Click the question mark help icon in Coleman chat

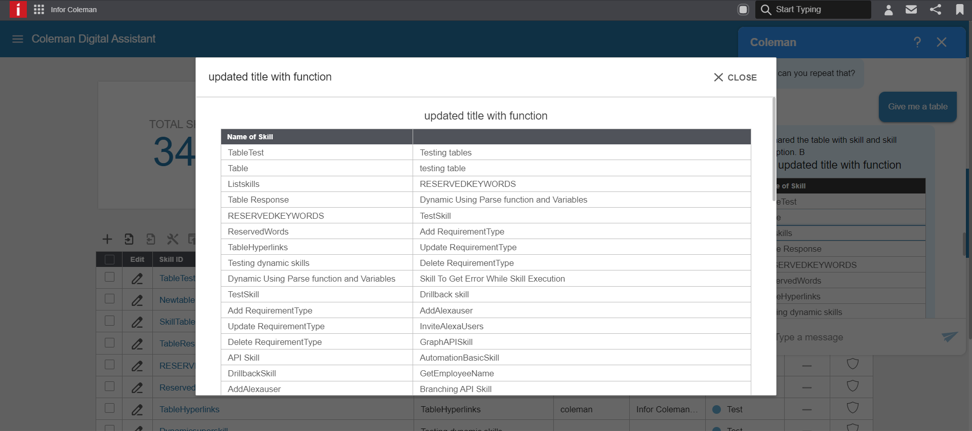tap(917, 42)
